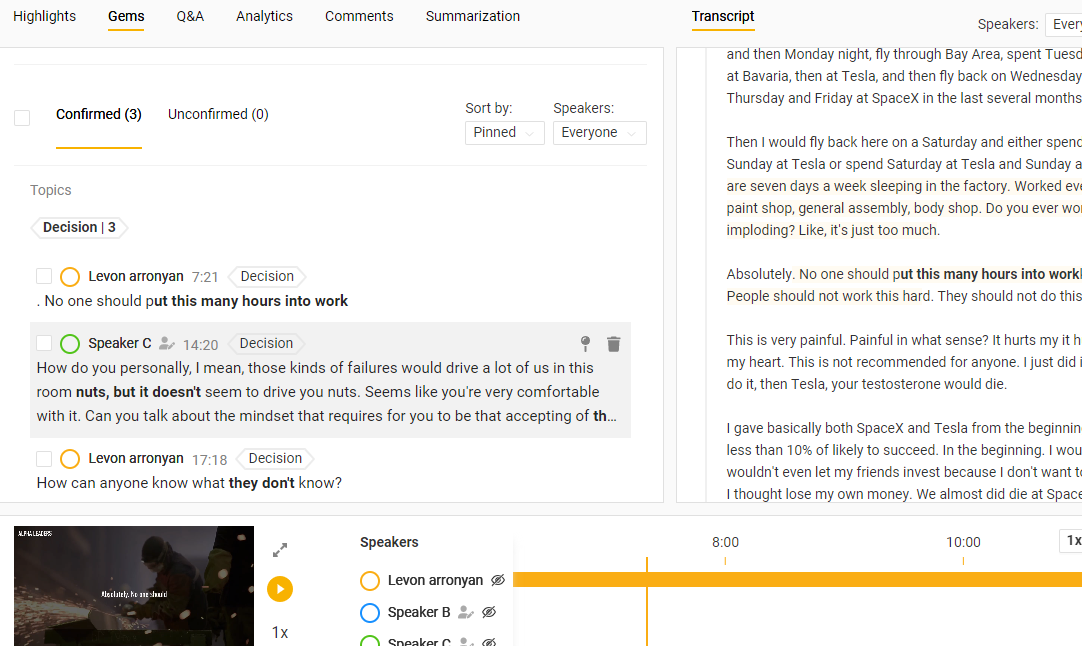
Task: Switch to the Gems tab
Action: coord(126,16)
